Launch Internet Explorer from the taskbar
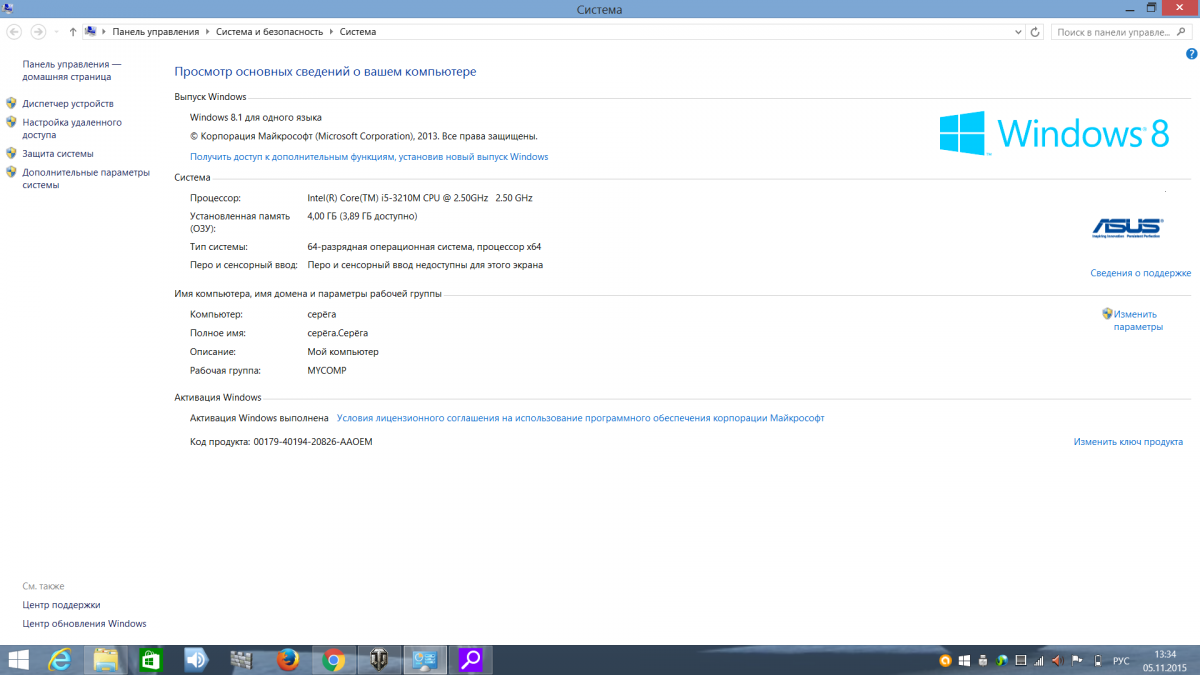Image resolution: width=1200 pixels, height=675 pixels. point(61,660)
